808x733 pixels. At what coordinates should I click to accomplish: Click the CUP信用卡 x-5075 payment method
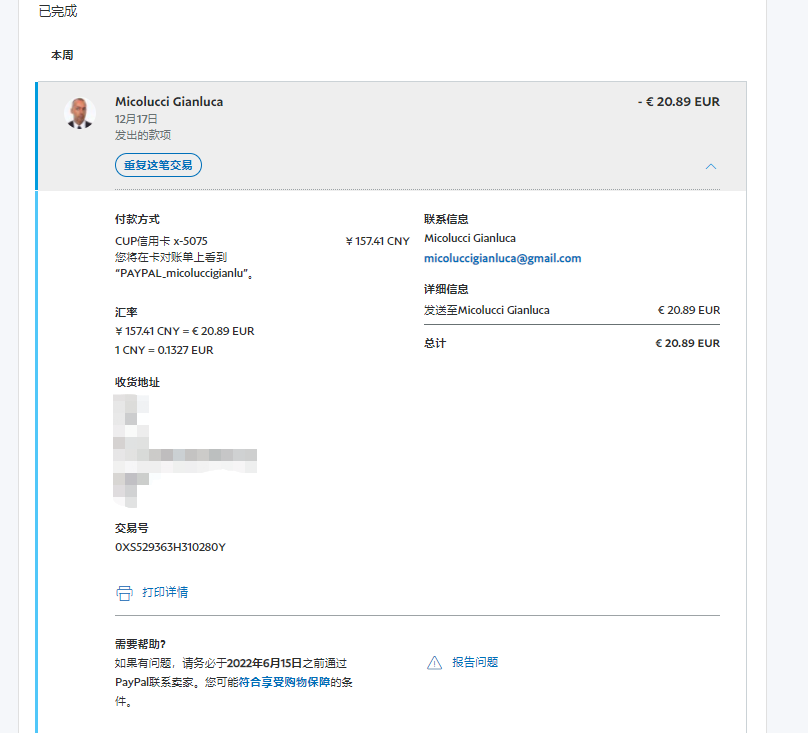(x=161, y=241)
